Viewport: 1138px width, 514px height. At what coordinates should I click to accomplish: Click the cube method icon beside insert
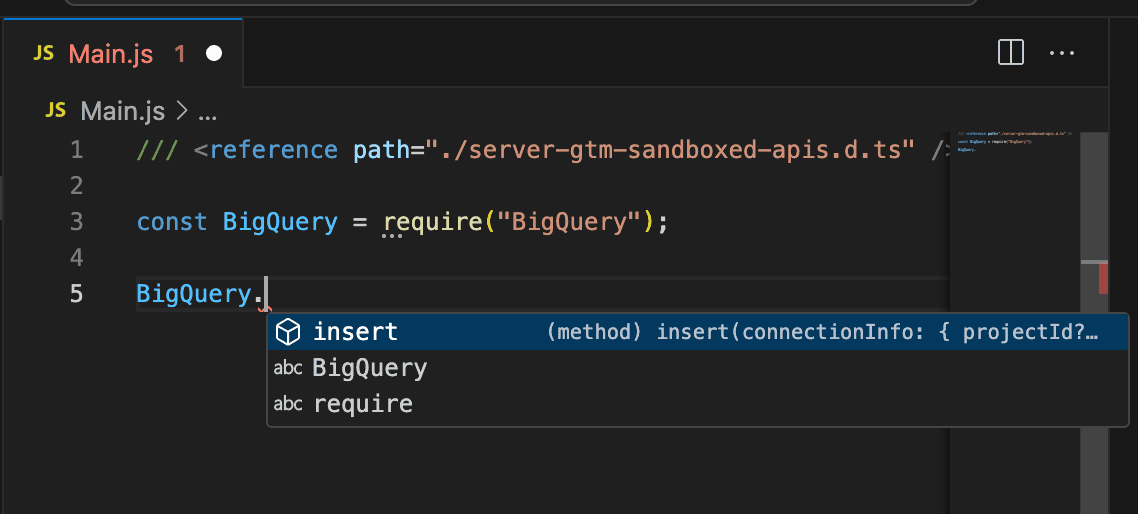288,332
